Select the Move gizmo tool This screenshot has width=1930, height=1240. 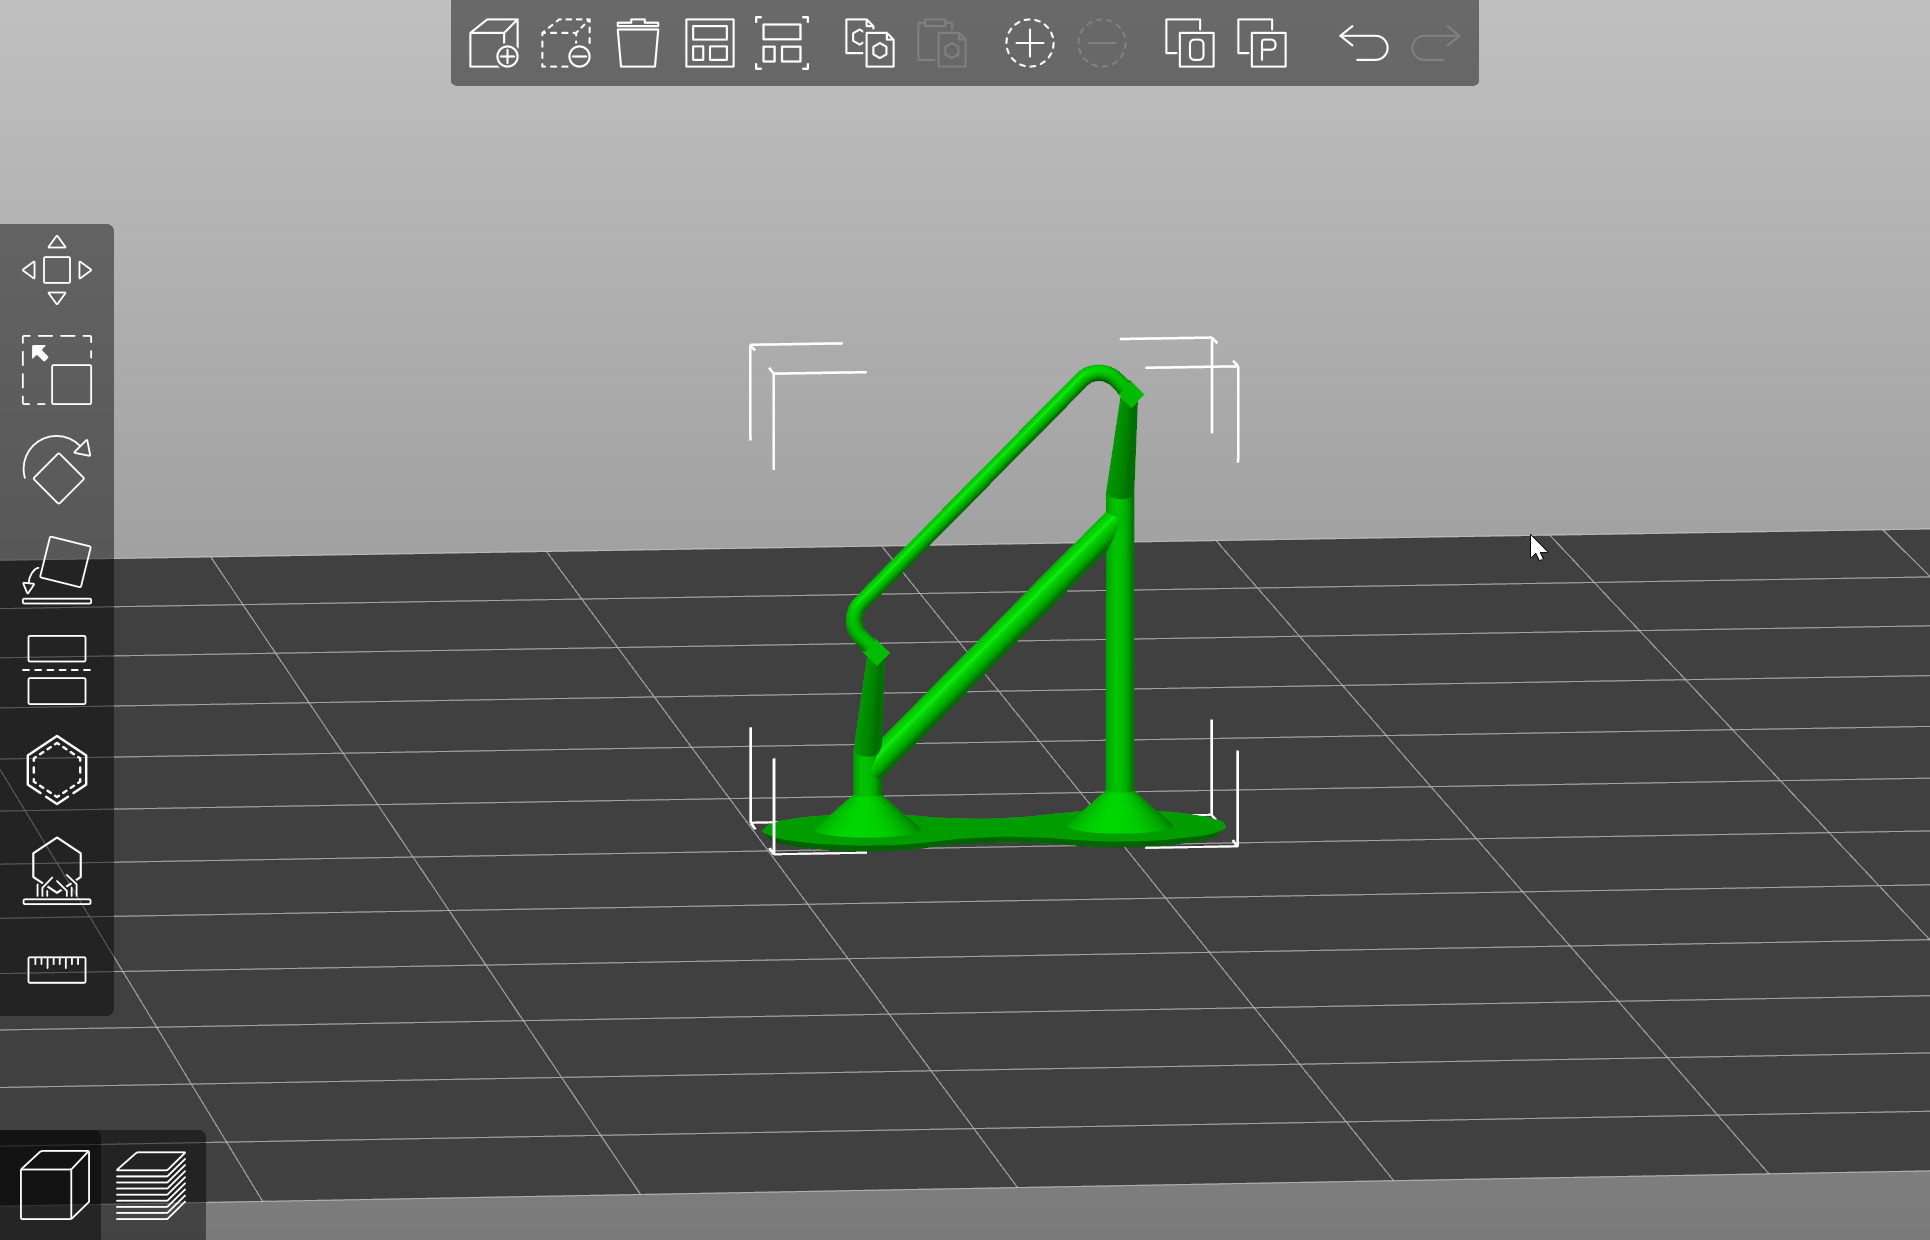point(57,270)
